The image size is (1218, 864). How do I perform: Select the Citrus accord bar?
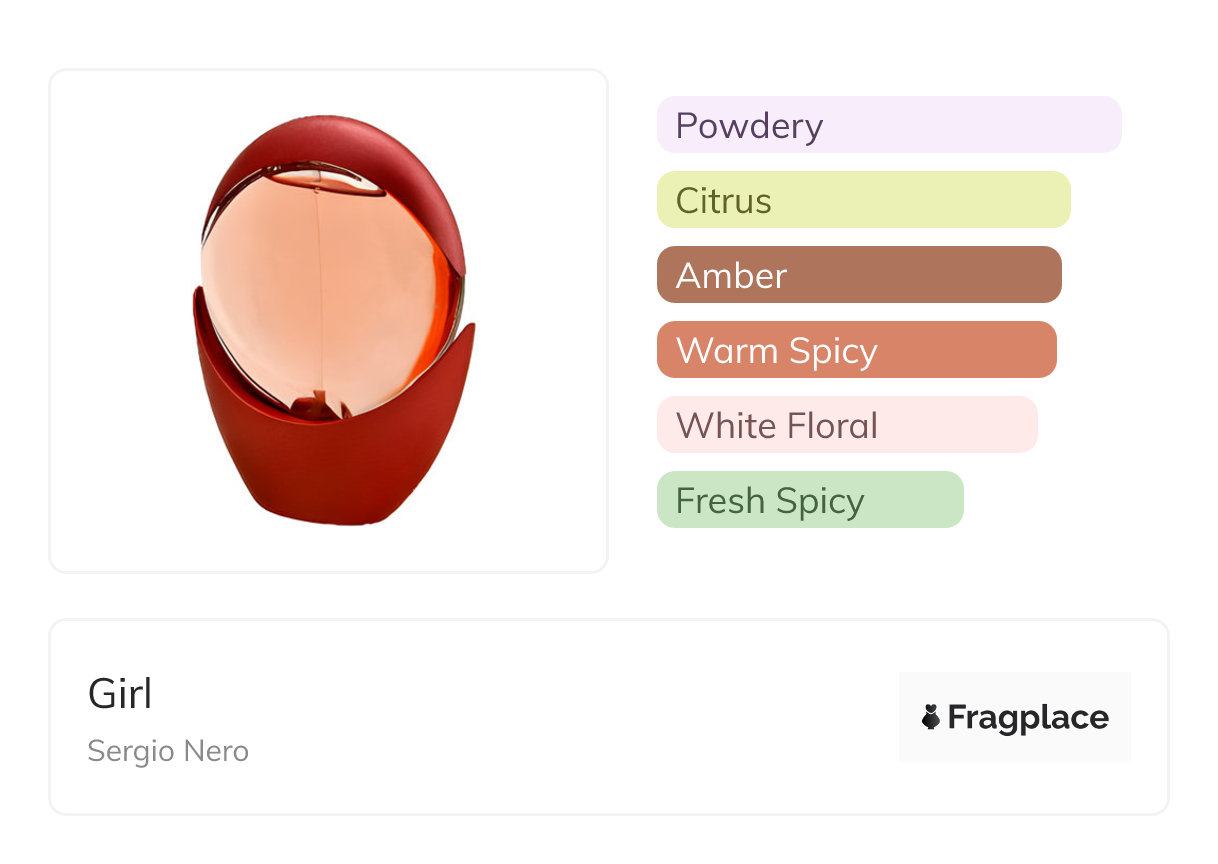863,200
